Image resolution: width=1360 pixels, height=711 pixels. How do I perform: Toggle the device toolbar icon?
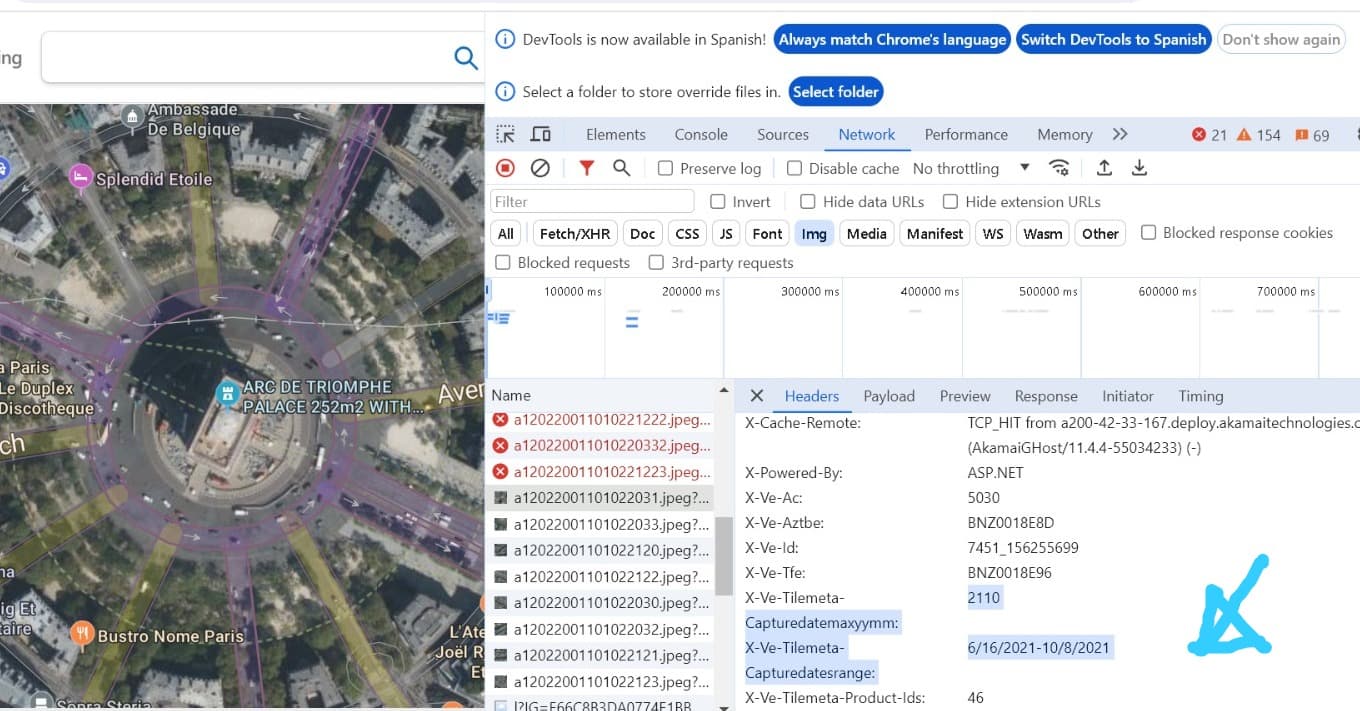pyautogui.click(x=541, y=134)
